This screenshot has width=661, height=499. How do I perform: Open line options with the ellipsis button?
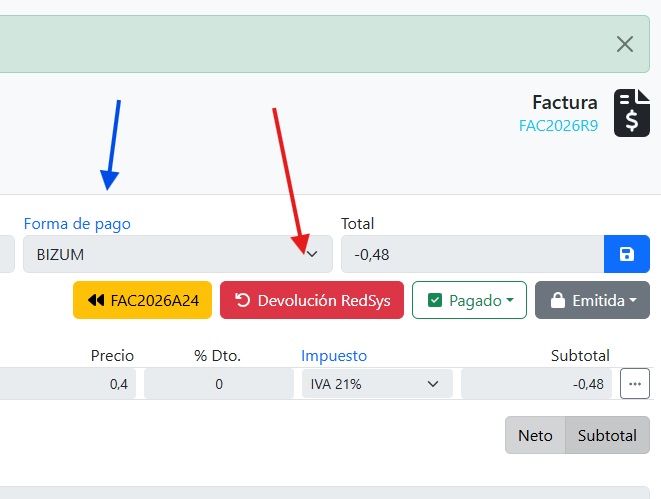point(635,383)
